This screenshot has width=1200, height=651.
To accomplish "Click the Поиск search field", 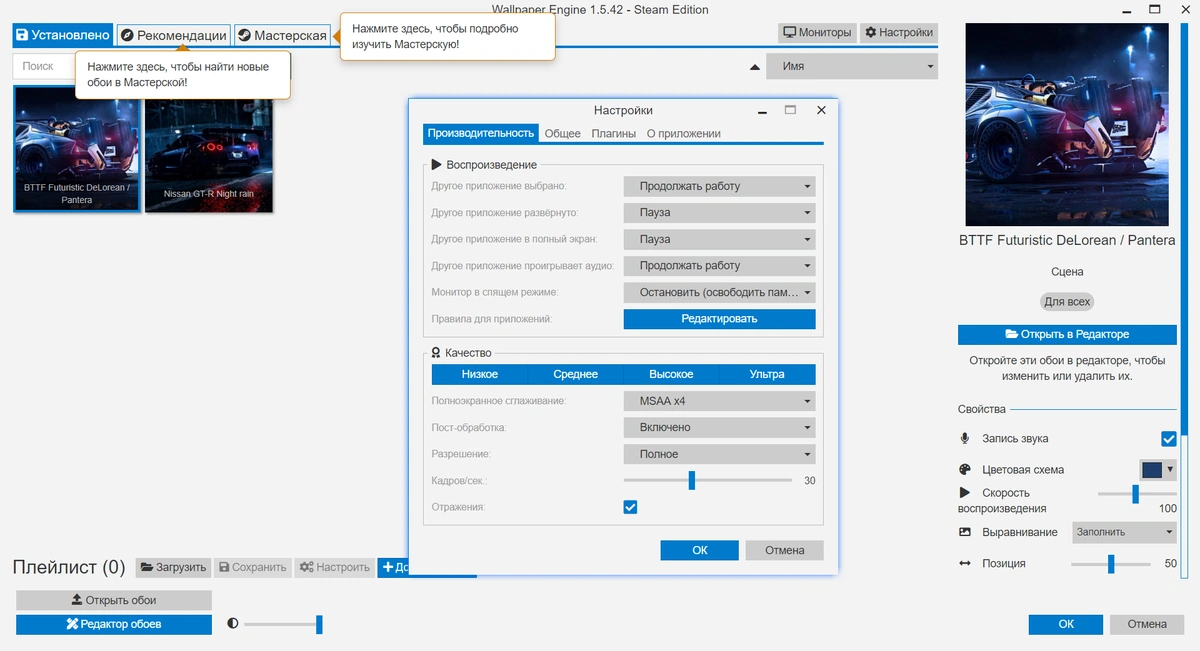I will [44, 66].
